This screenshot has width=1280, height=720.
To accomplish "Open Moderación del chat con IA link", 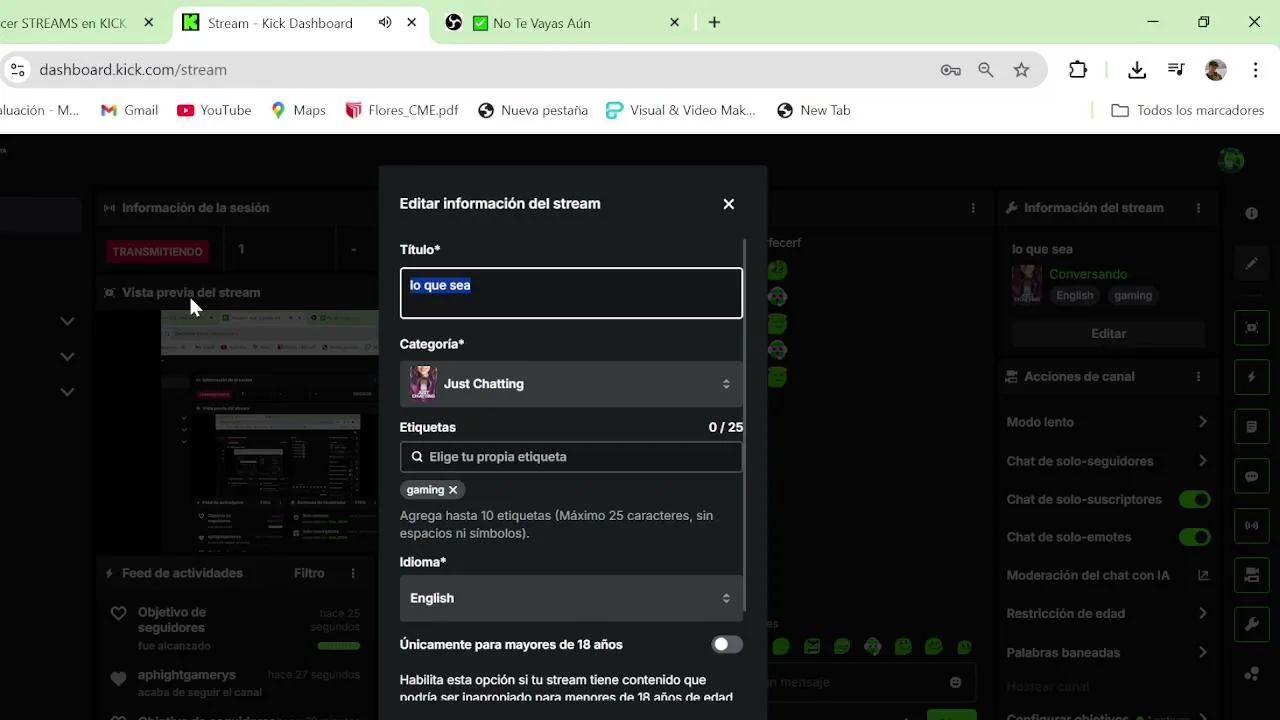I will tap(1203, 575).
